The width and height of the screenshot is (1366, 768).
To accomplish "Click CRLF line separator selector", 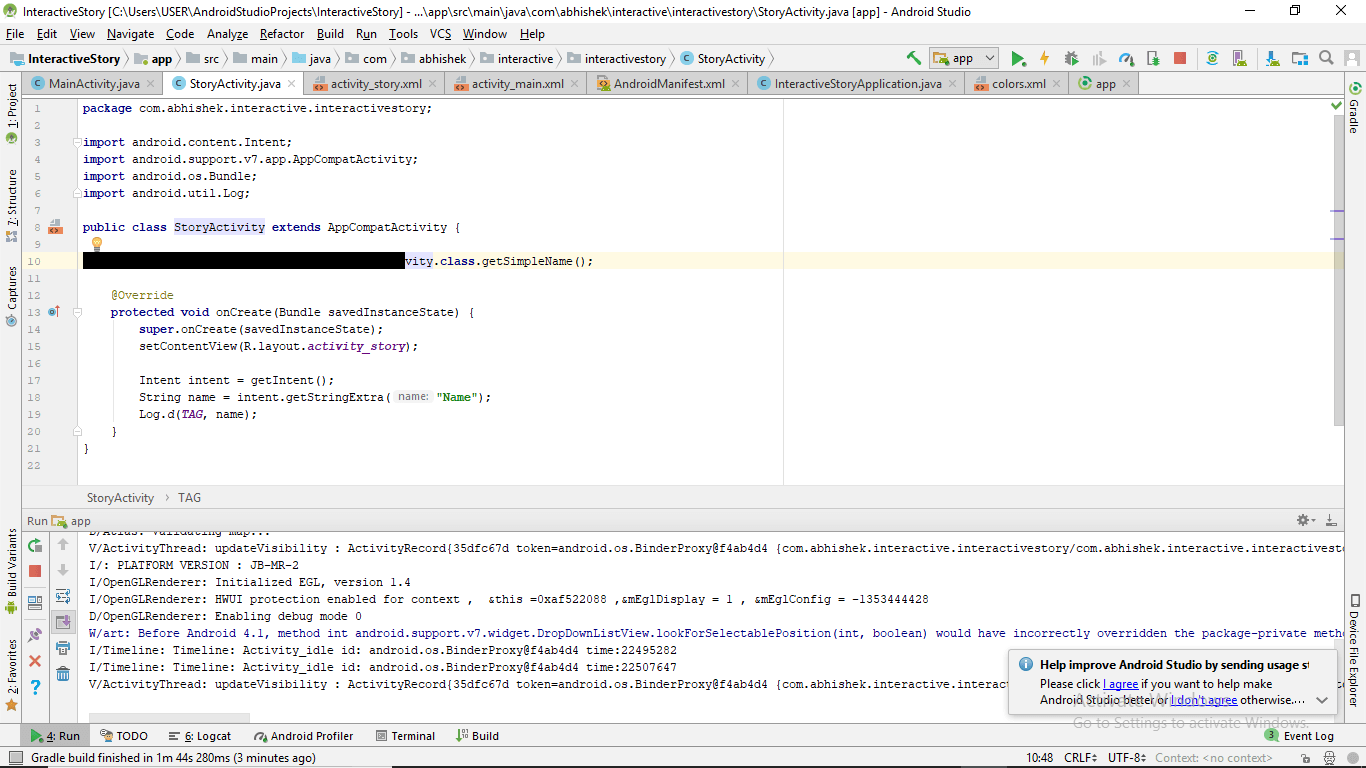I will coord(1081,758).
